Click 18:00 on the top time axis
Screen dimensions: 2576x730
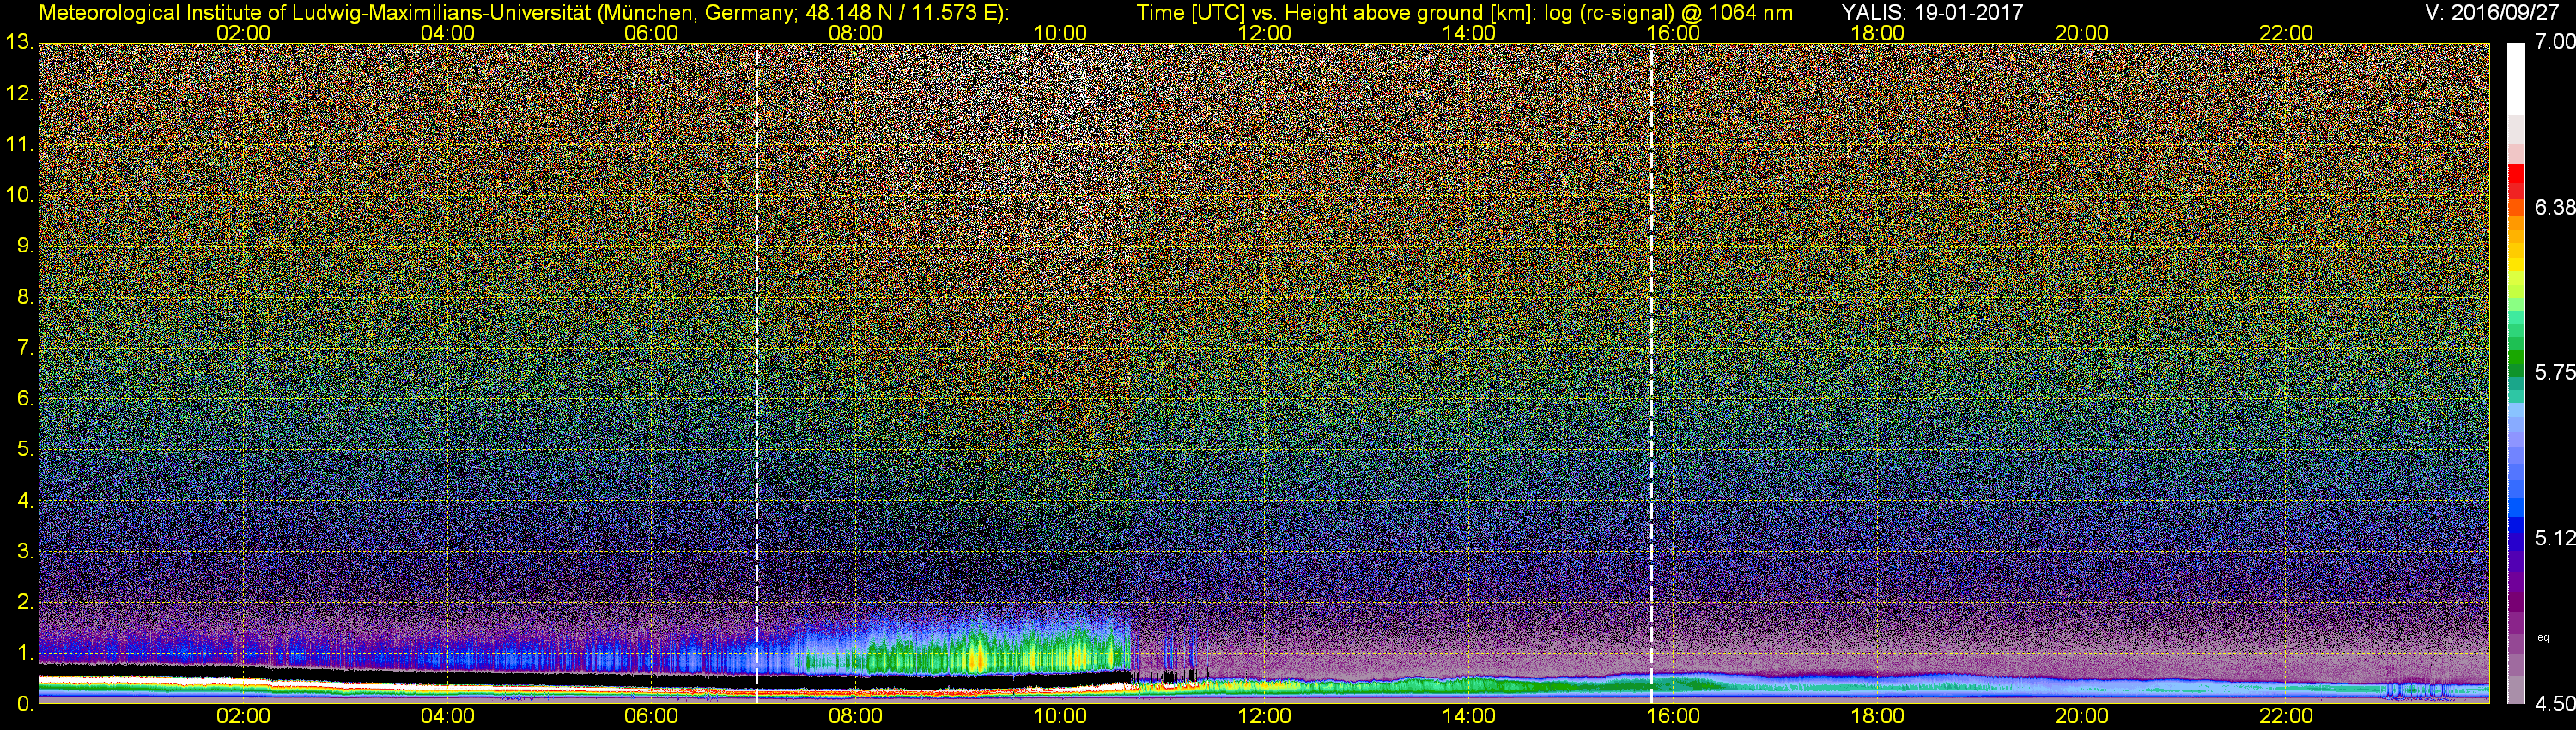[1878, 33]
